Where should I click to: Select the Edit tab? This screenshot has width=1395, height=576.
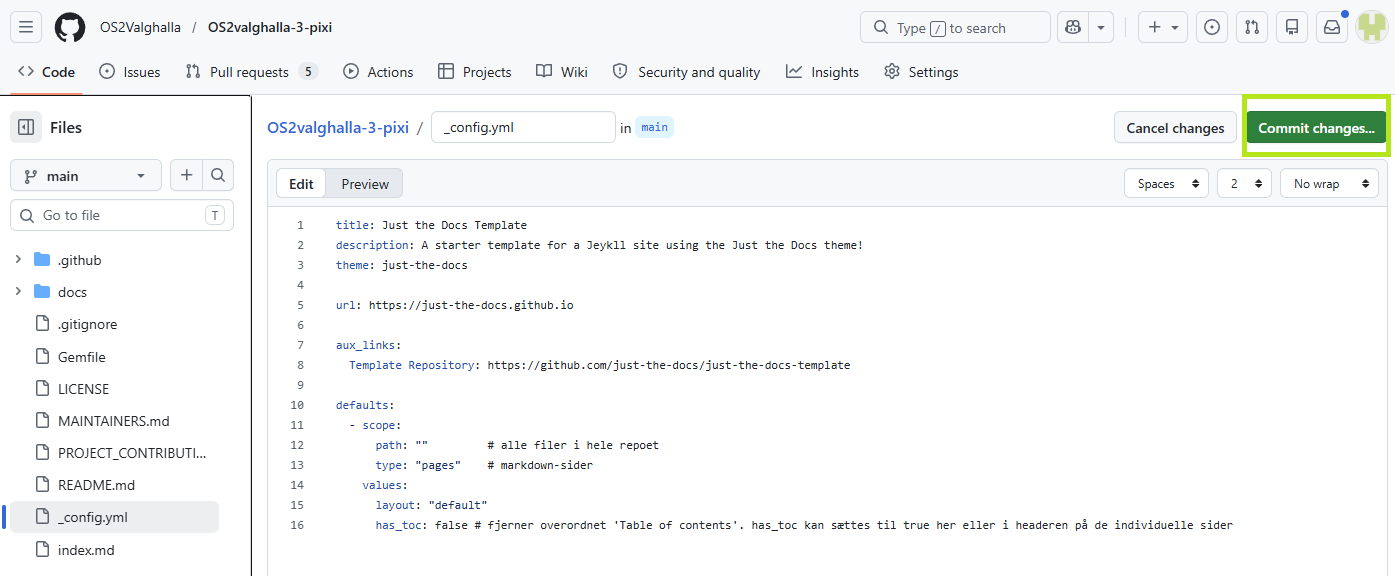coord(301,184)
